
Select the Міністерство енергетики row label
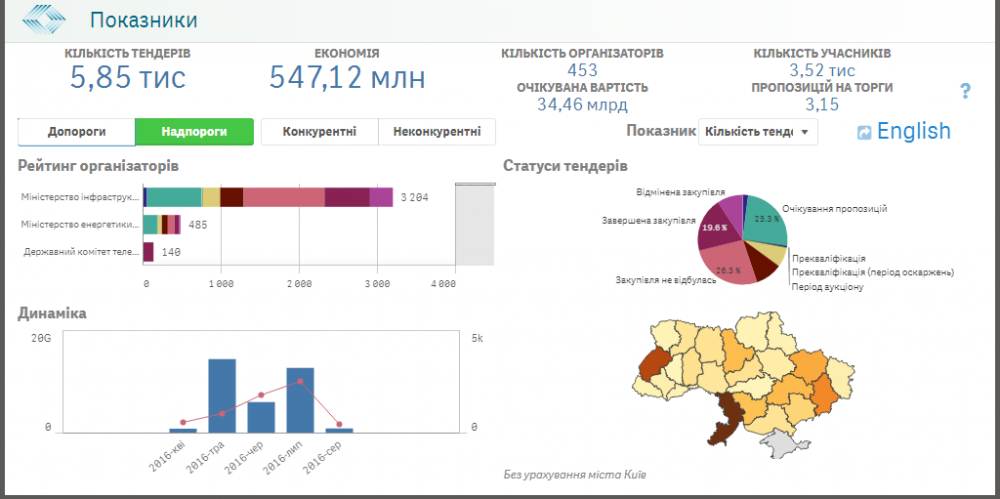point(80,225)
